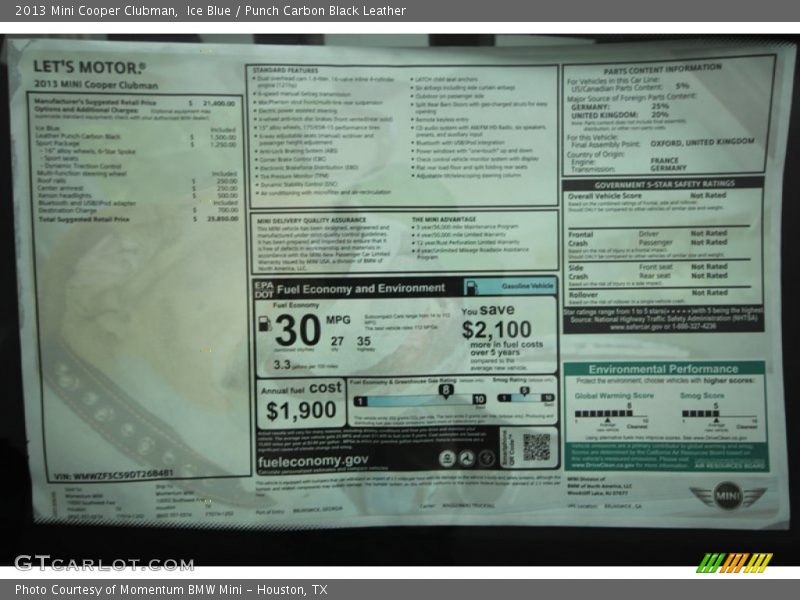Click the Environmental Performance header
The width and height of the screenshot is (800, 600).
(x=664, y=369)
